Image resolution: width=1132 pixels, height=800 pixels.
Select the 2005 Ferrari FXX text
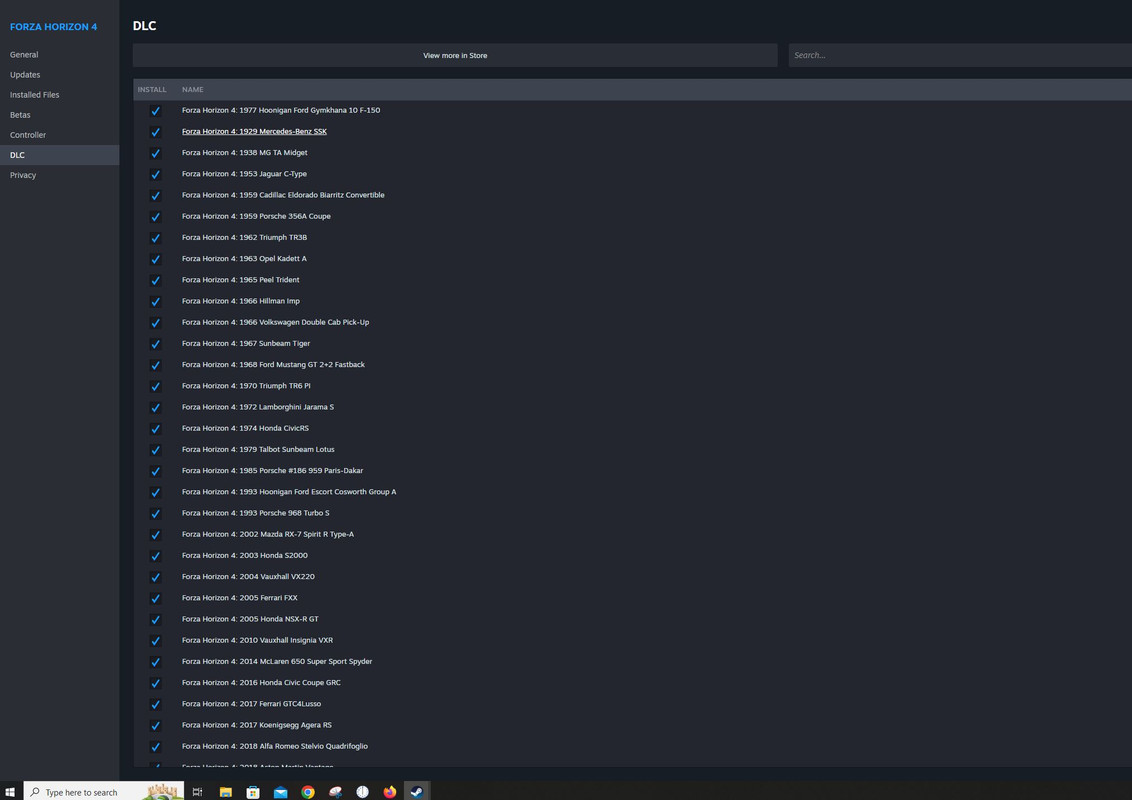point(240,598)
